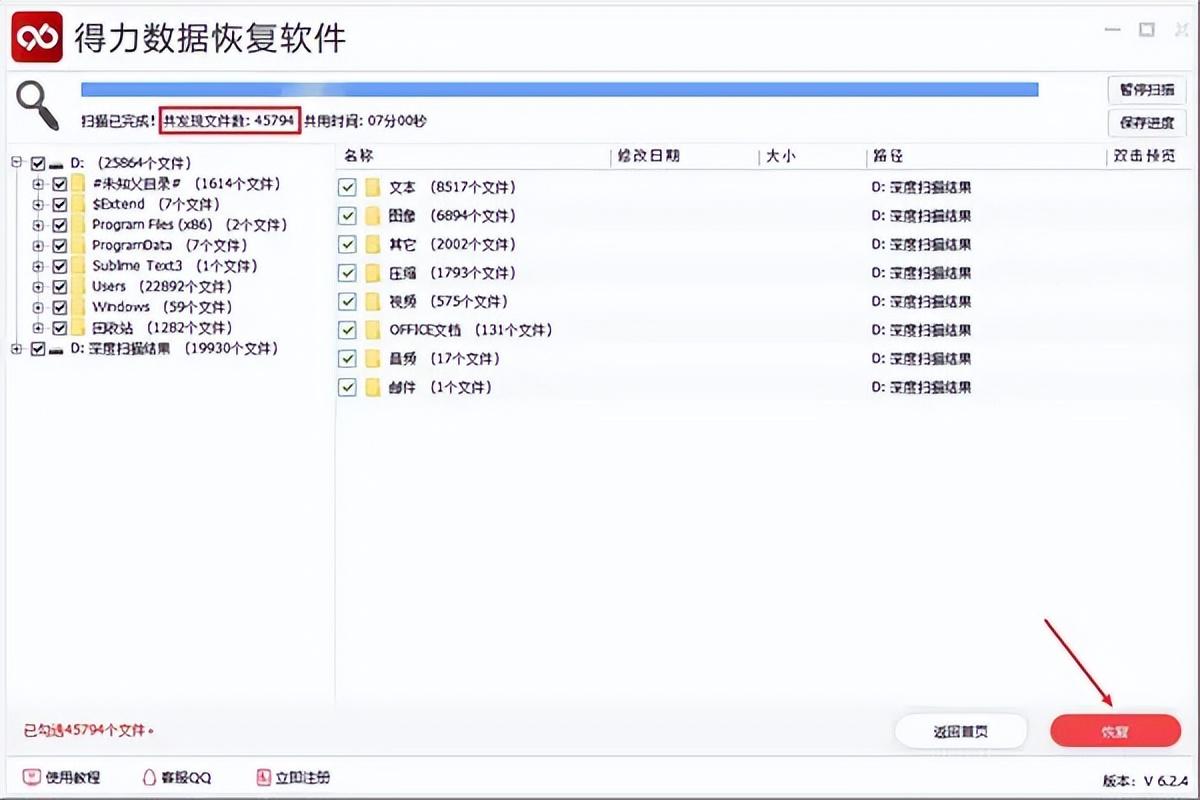This screenshot has height=800, width=1200.
Task: Expand the $Extend tree node
Action: 38,204
